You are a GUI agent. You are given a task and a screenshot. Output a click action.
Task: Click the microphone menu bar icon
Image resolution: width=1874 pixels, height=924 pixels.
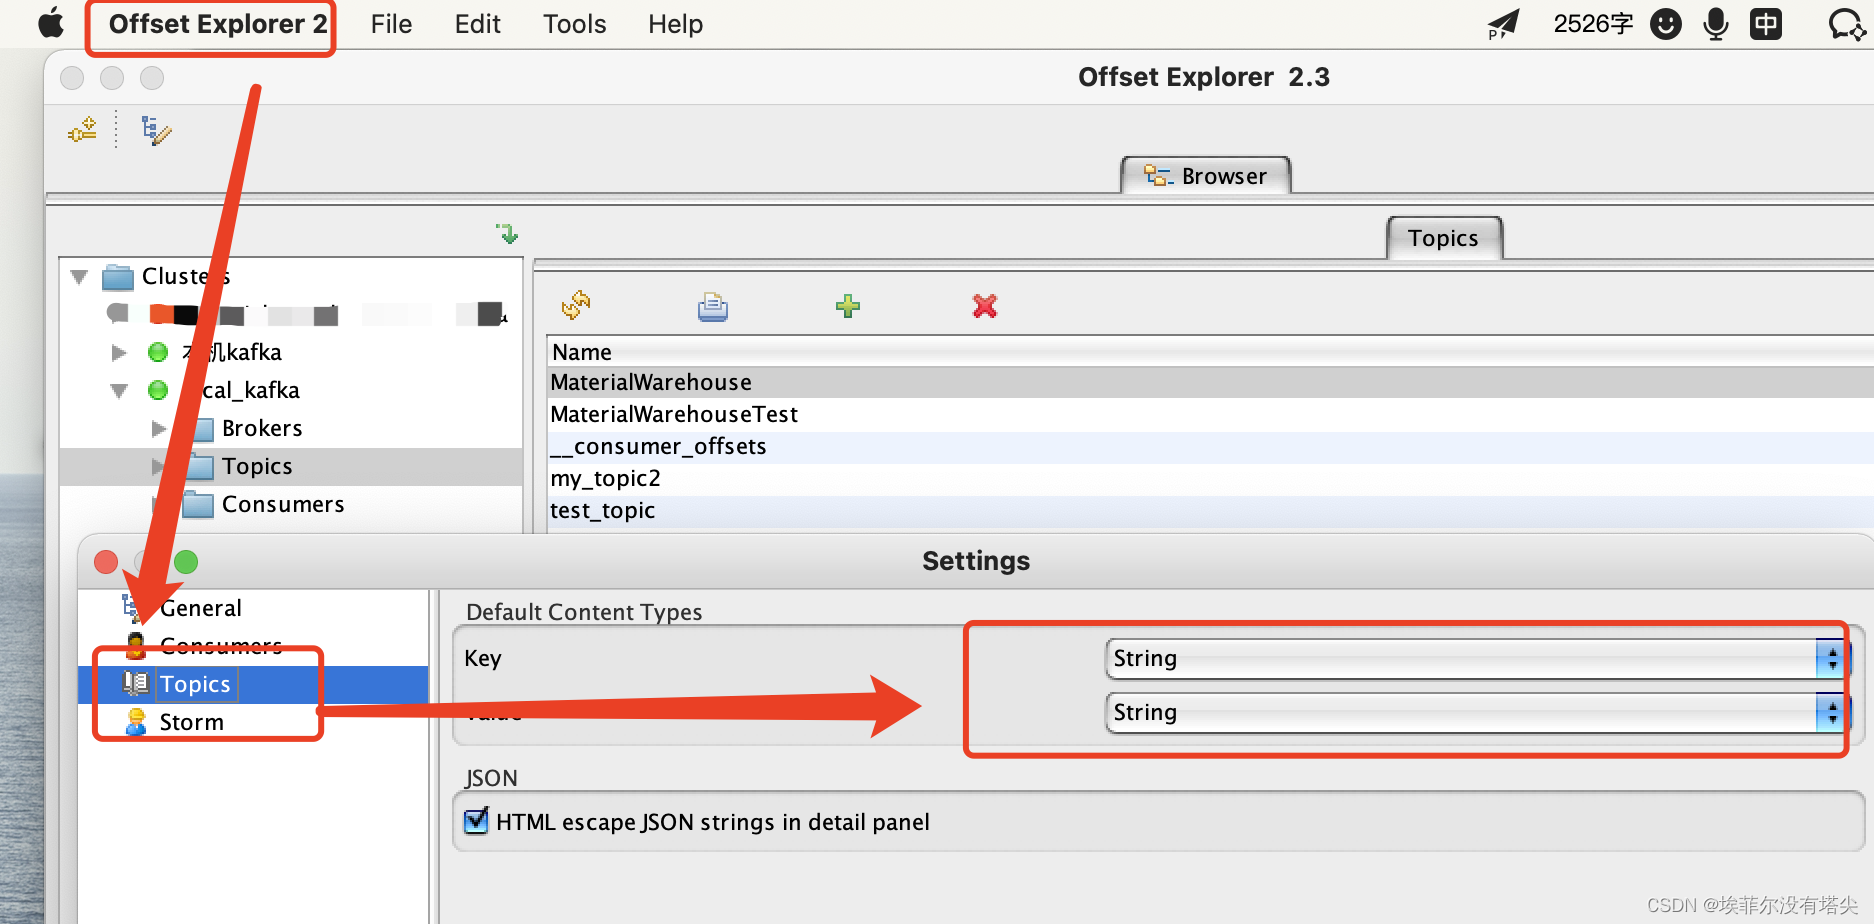click(x=1716, y=24)
